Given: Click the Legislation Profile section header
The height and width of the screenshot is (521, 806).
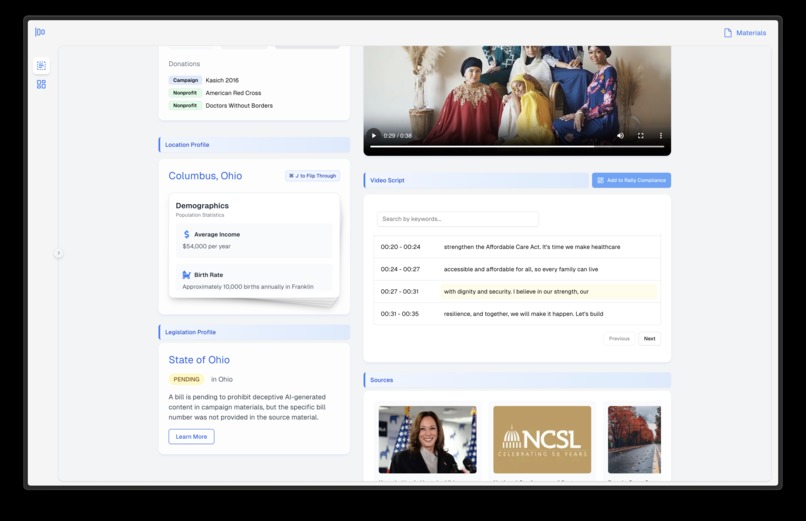Looking at the screenshot, I should click(x=254, y=332).
